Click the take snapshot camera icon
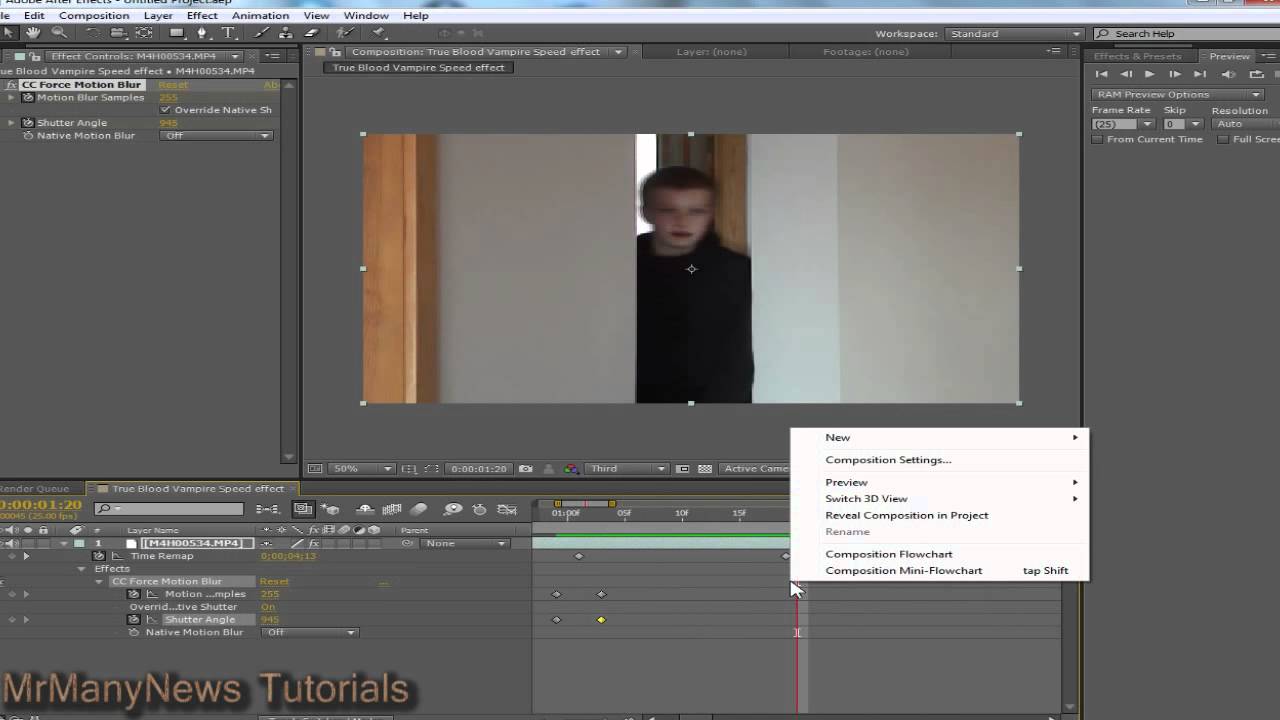Screen dimensions: 1280x720 (525, 468)
